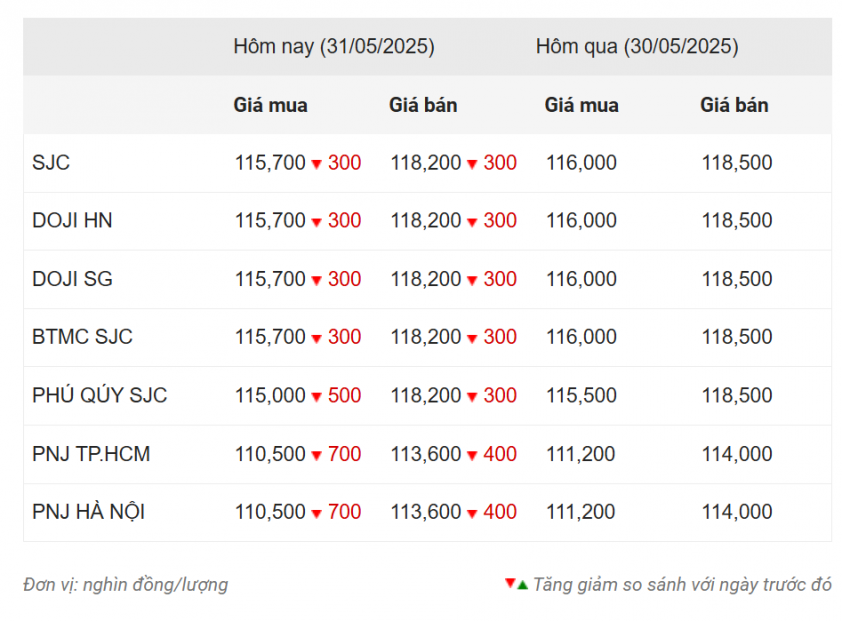The image size is (842, 621).
Task: Click the red and green triangle legend icon
Action: pos(516,584)
